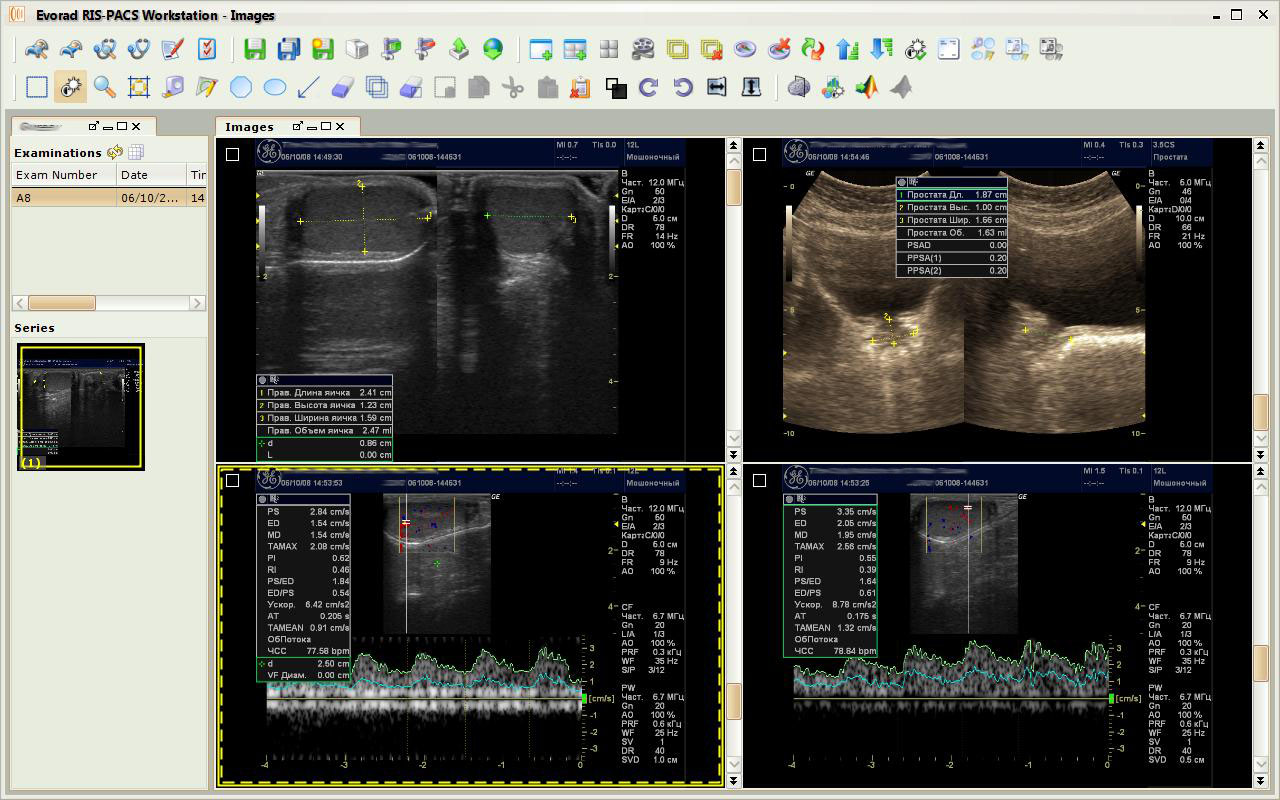Tick the prostate image checkbox top-right
The height and width of the screenshot is (800, 1280).
(x=759, y=154)
